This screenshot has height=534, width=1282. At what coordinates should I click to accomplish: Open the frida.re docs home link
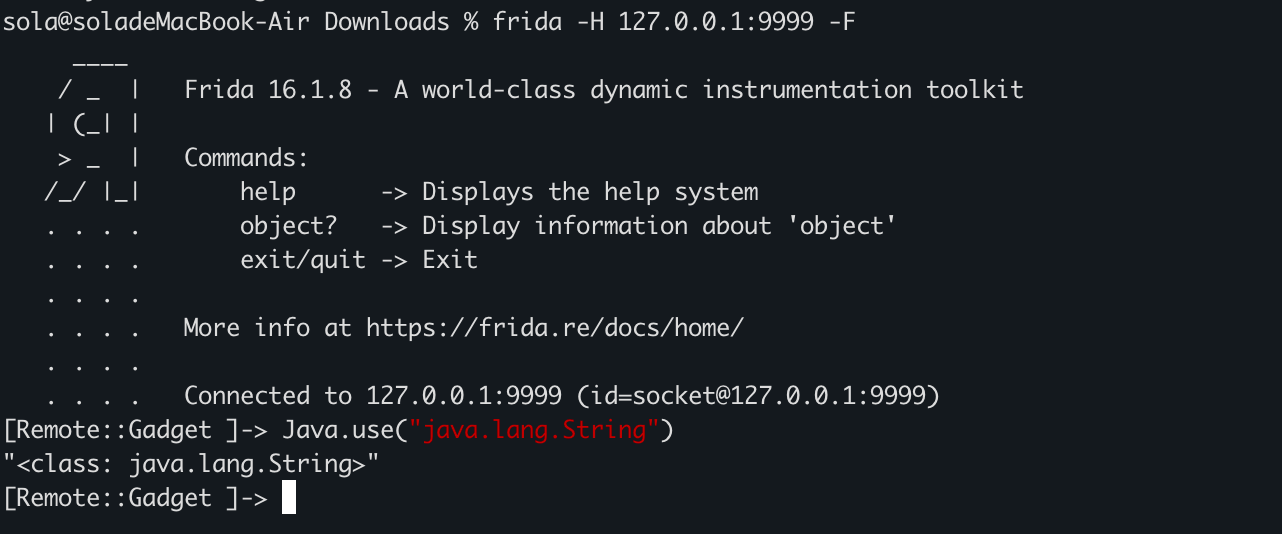[554, 328]
